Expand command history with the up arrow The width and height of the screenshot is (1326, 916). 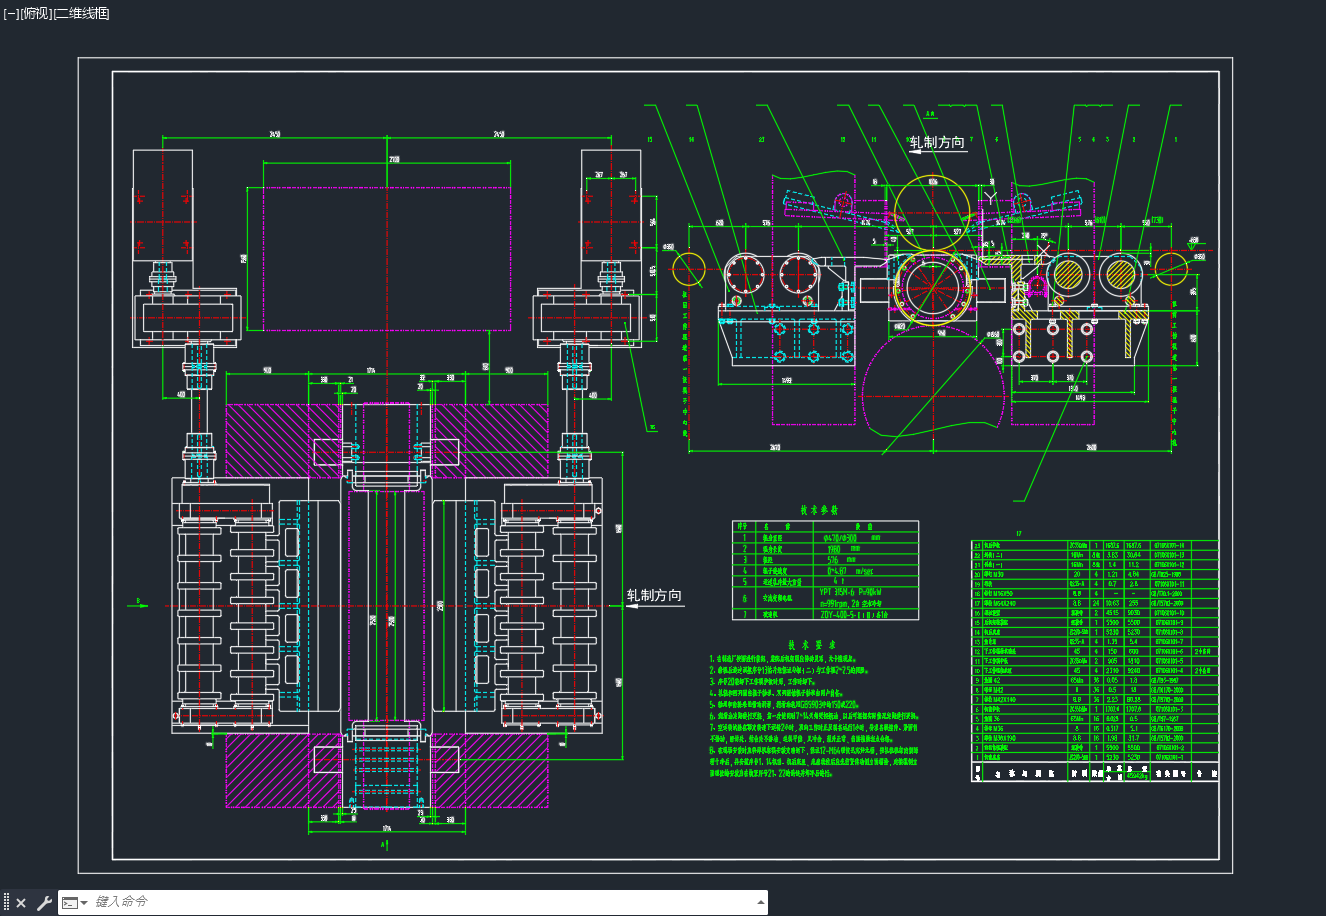click(x=761, y=902)
